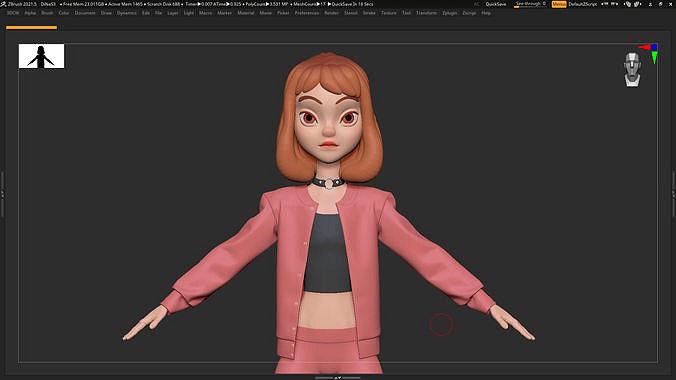676x380 pixels.
Task: Open the Marker menu
Action: 225,13
